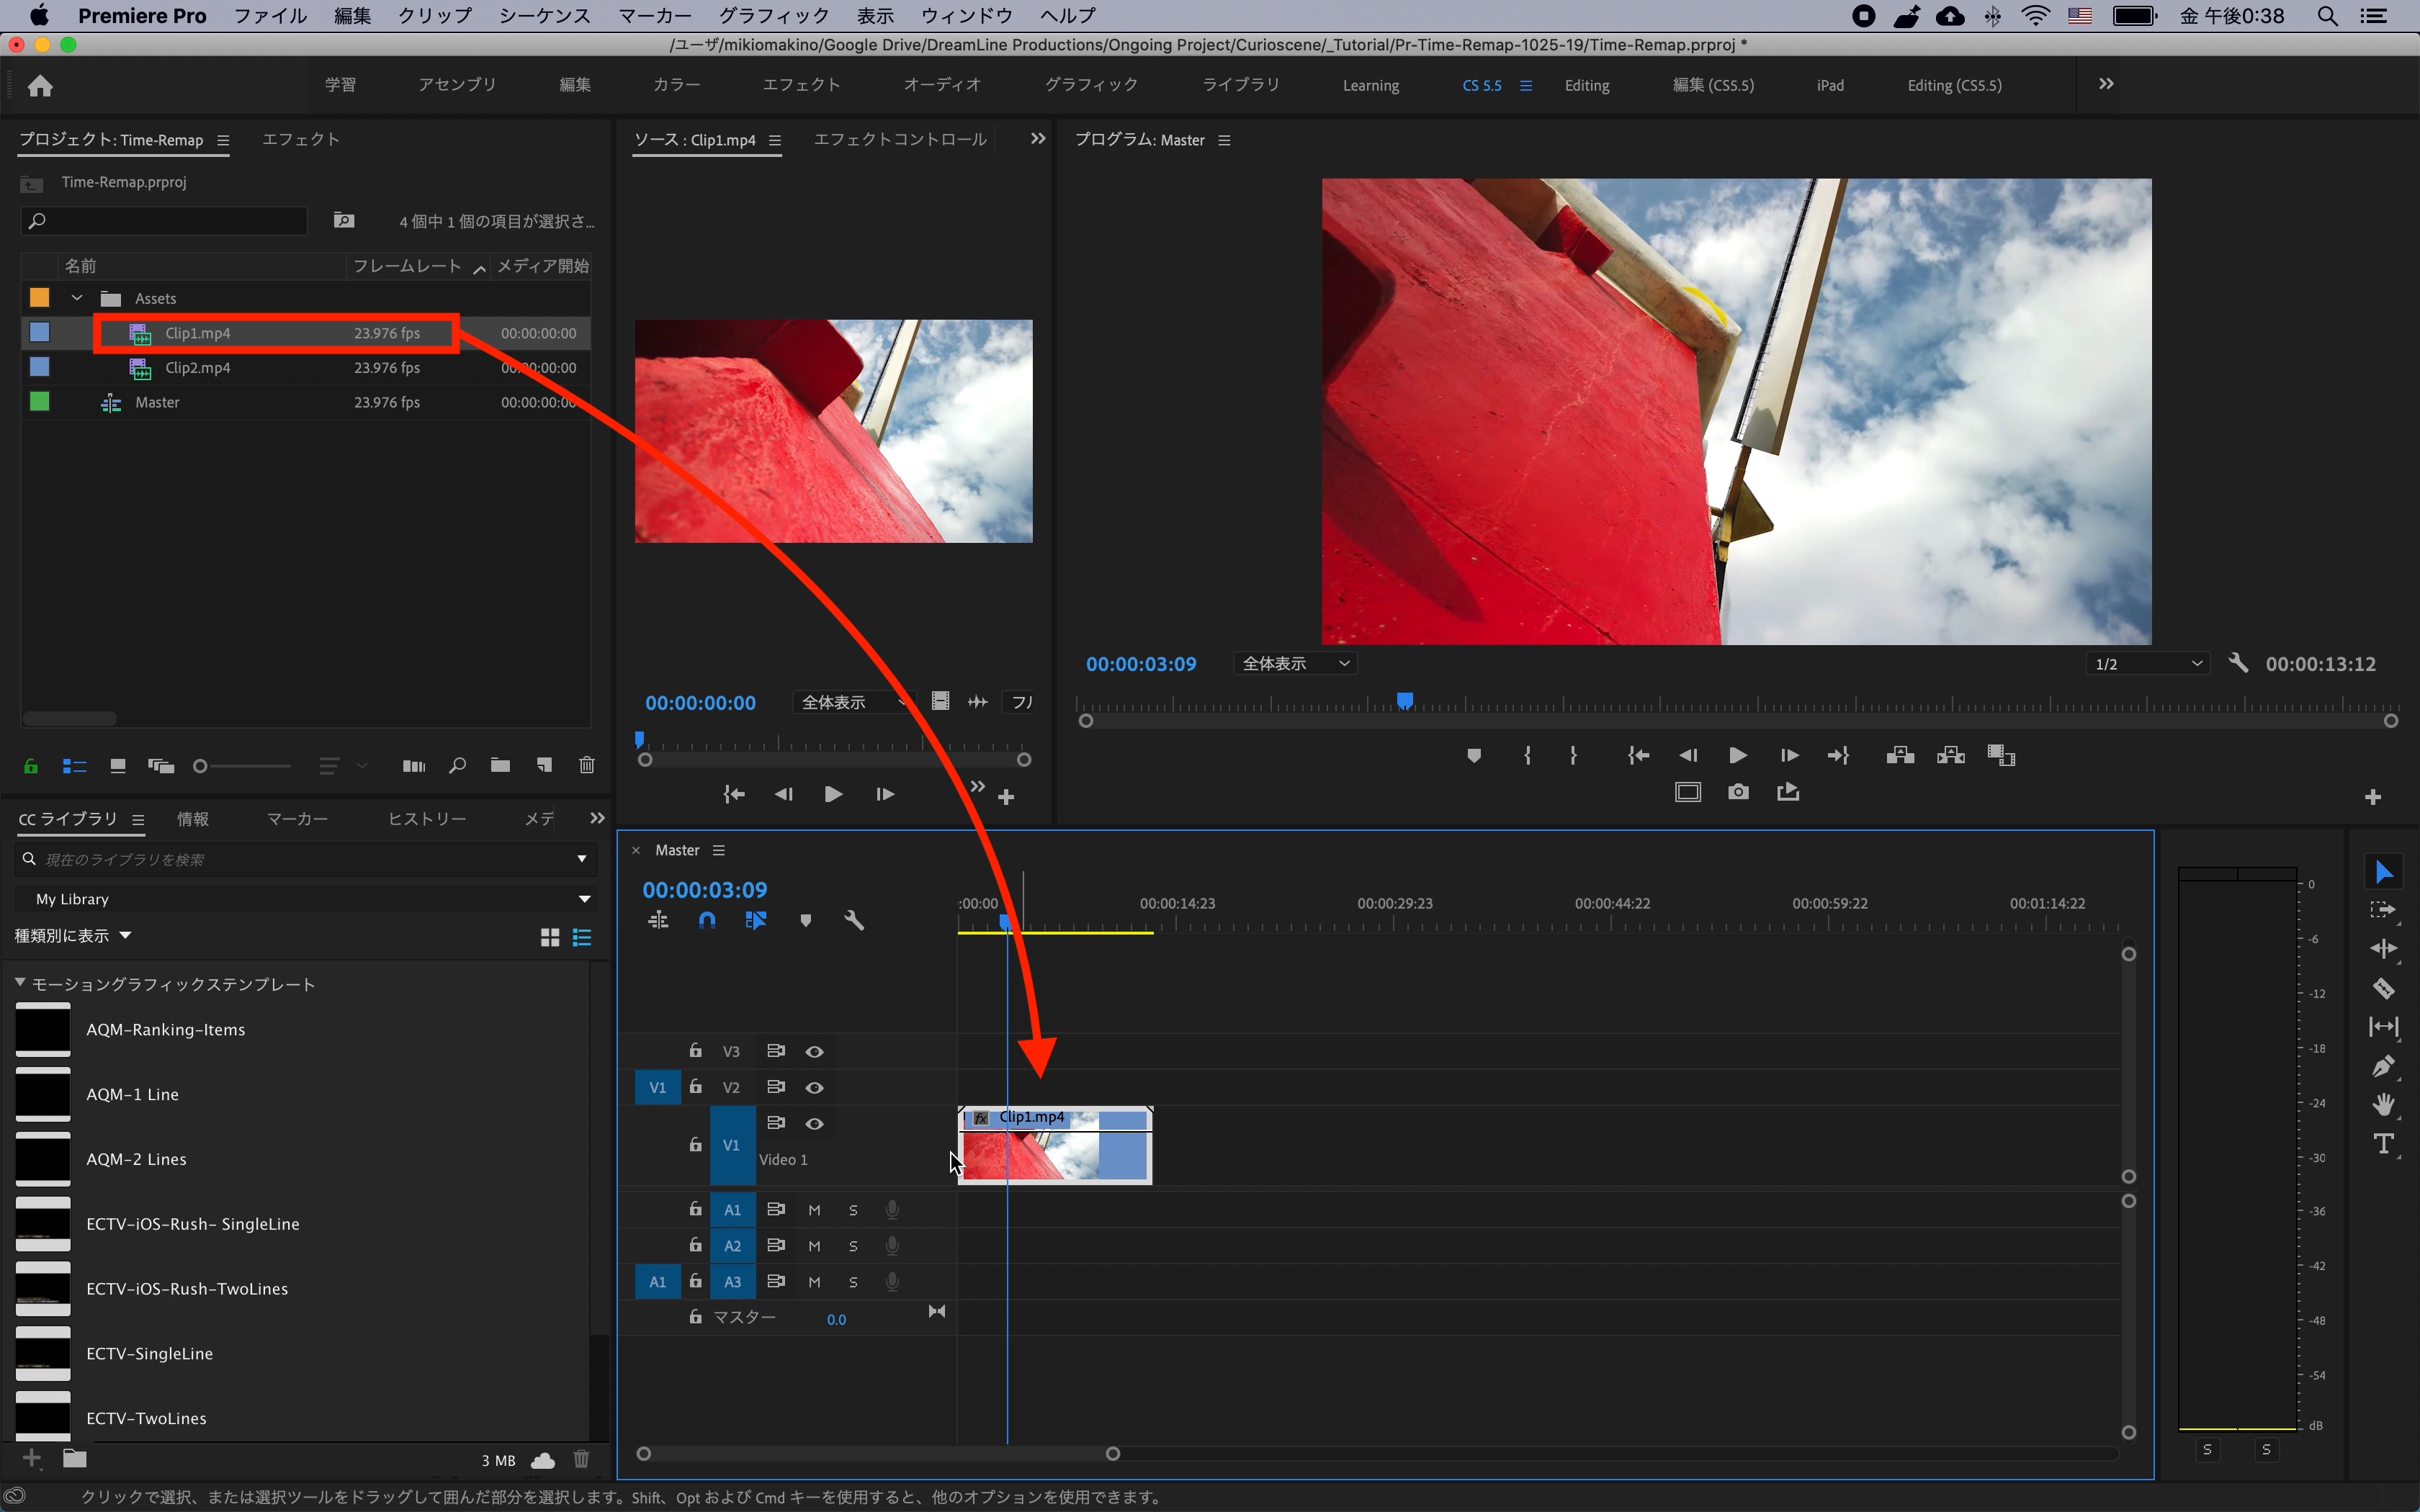
Task: Mute the A1 audio track
Action: [814, 1210]
